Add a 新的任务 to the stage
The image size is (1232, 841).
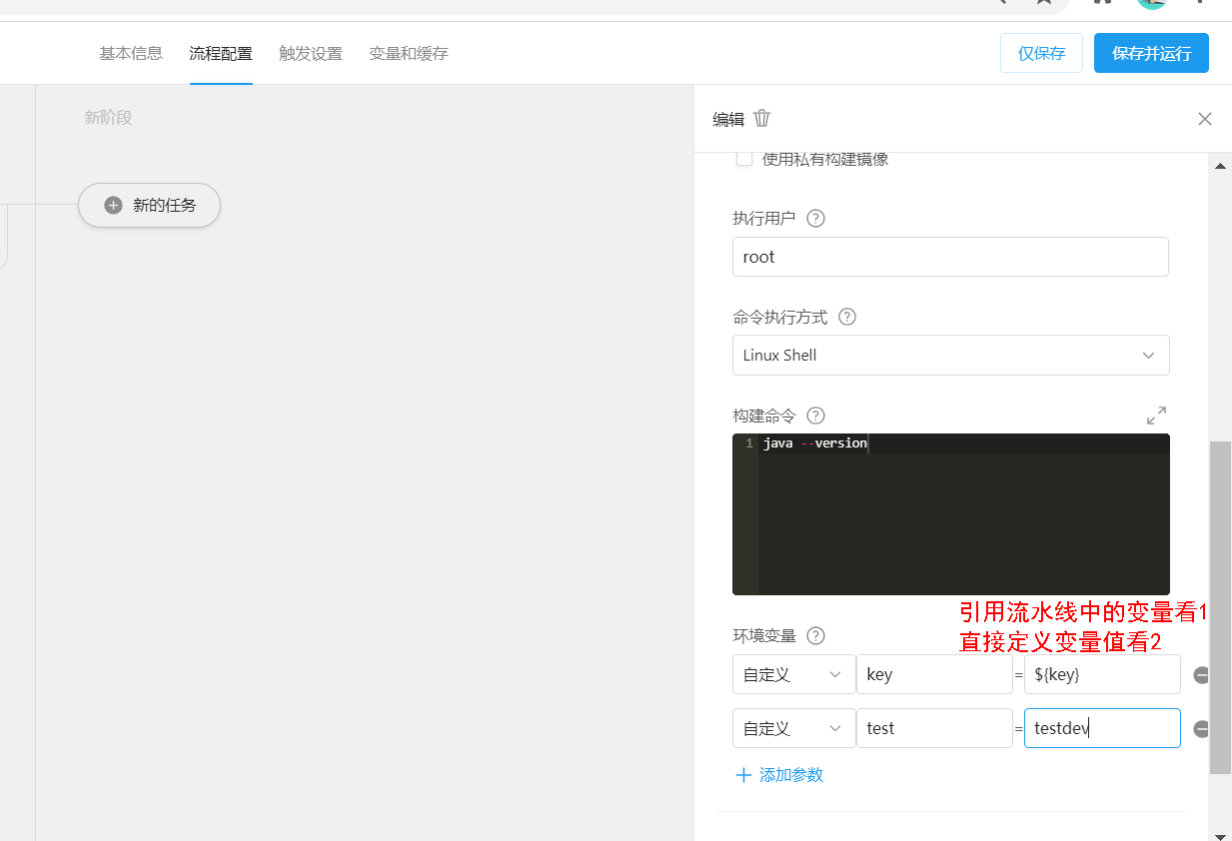tap(149, 205)
